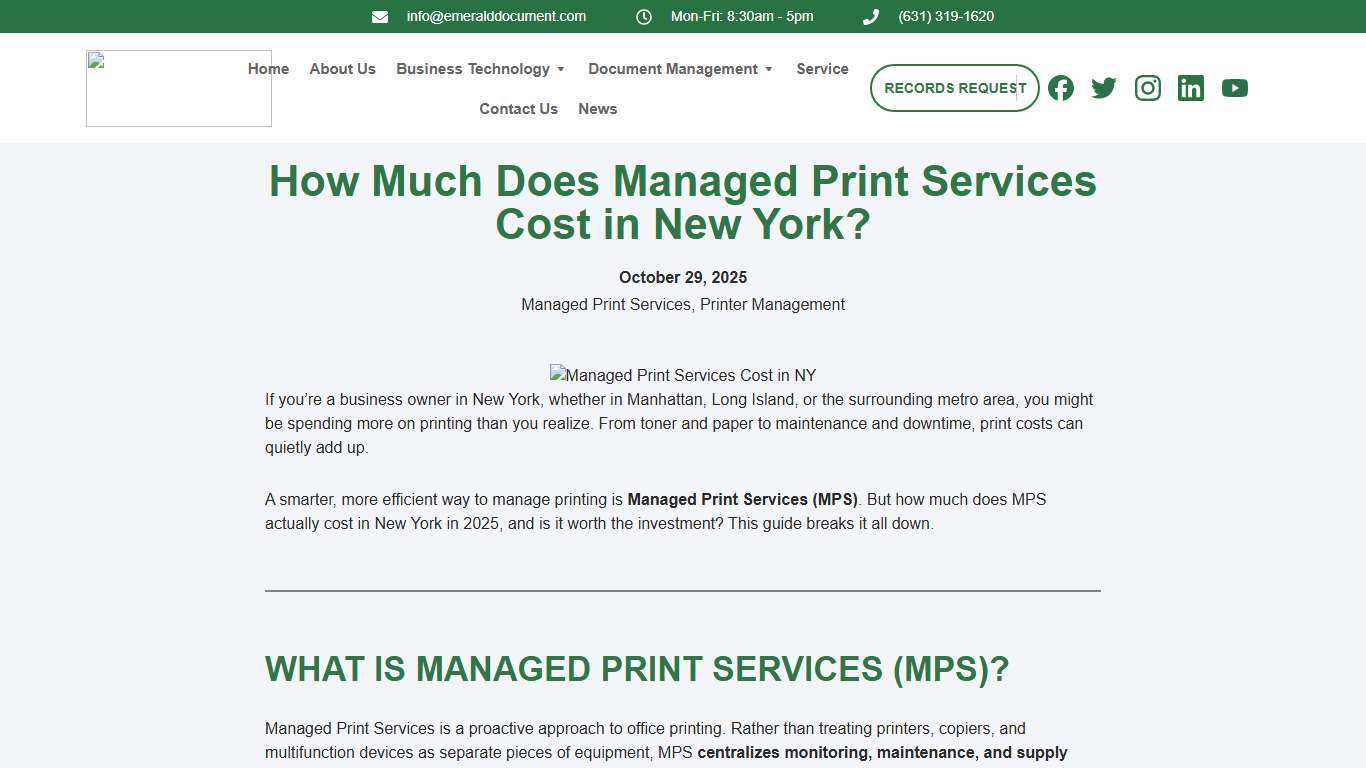Open the Managed Print Services category link
The height and width of the screenshot is (768, 1366).
[605, 304]
